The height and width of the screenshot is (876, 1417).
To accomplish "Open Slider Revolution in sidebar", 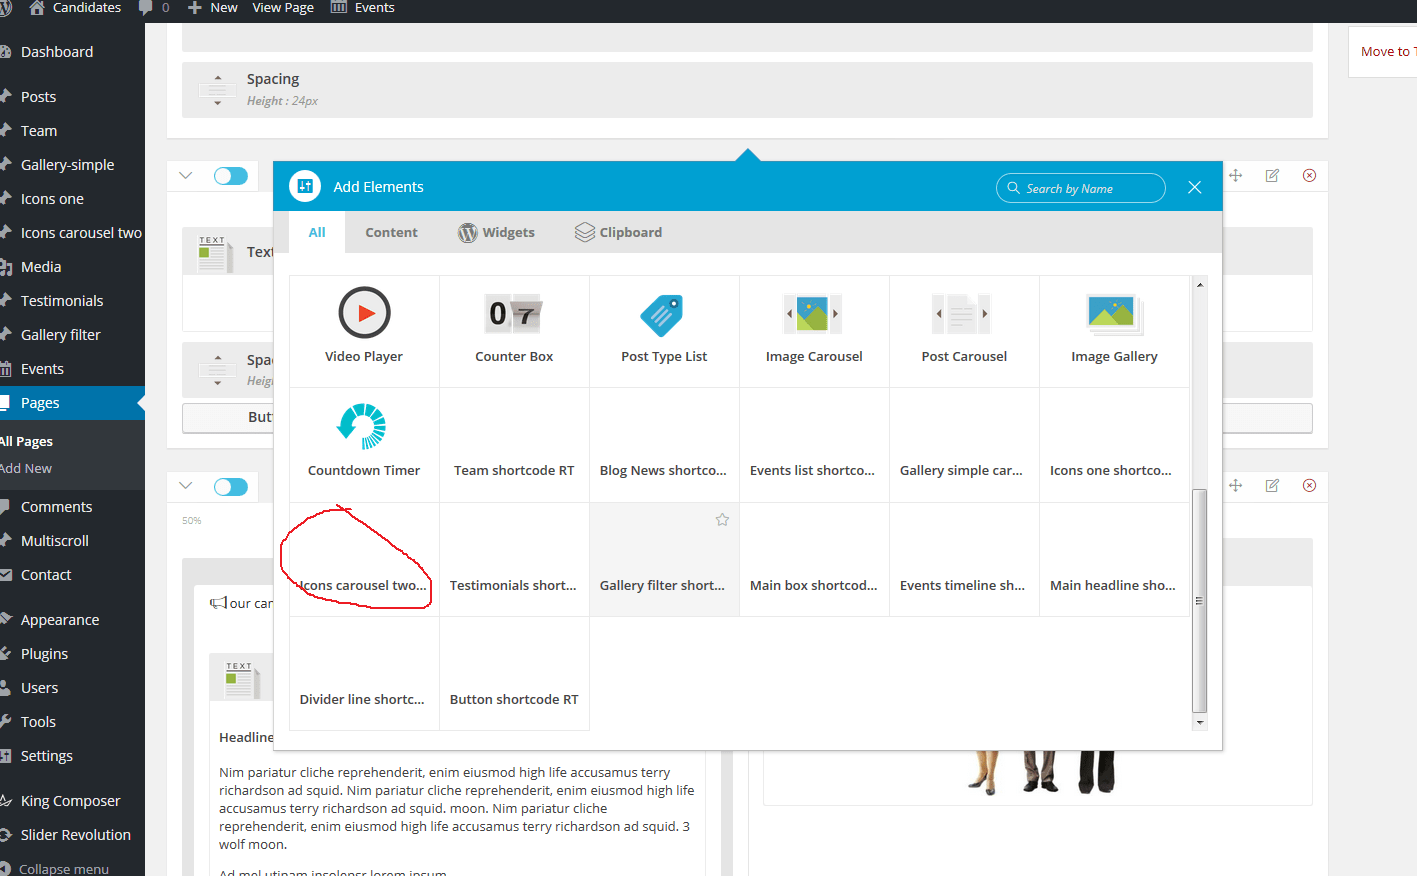I will 75,835.
